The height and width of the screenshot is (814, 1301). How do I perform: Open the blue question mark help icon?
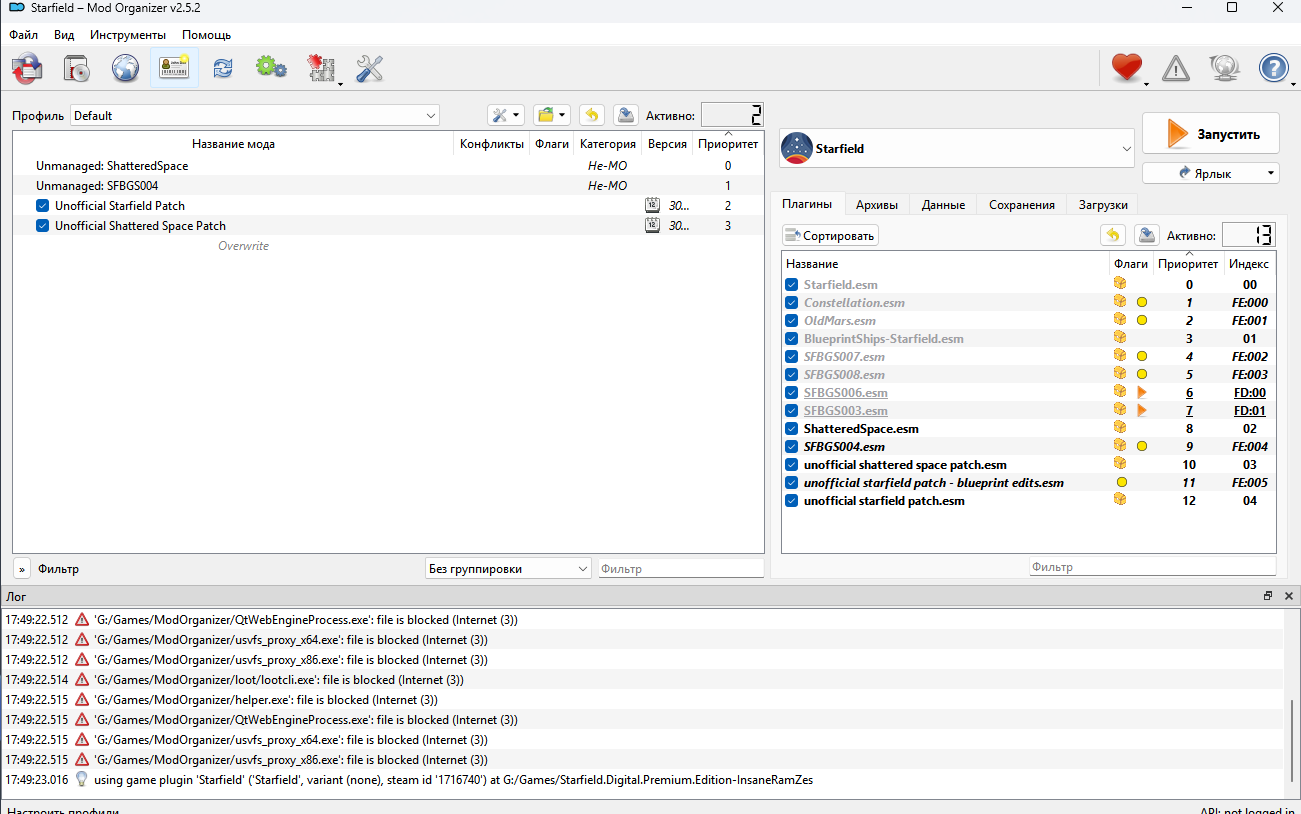(1273, 68)
